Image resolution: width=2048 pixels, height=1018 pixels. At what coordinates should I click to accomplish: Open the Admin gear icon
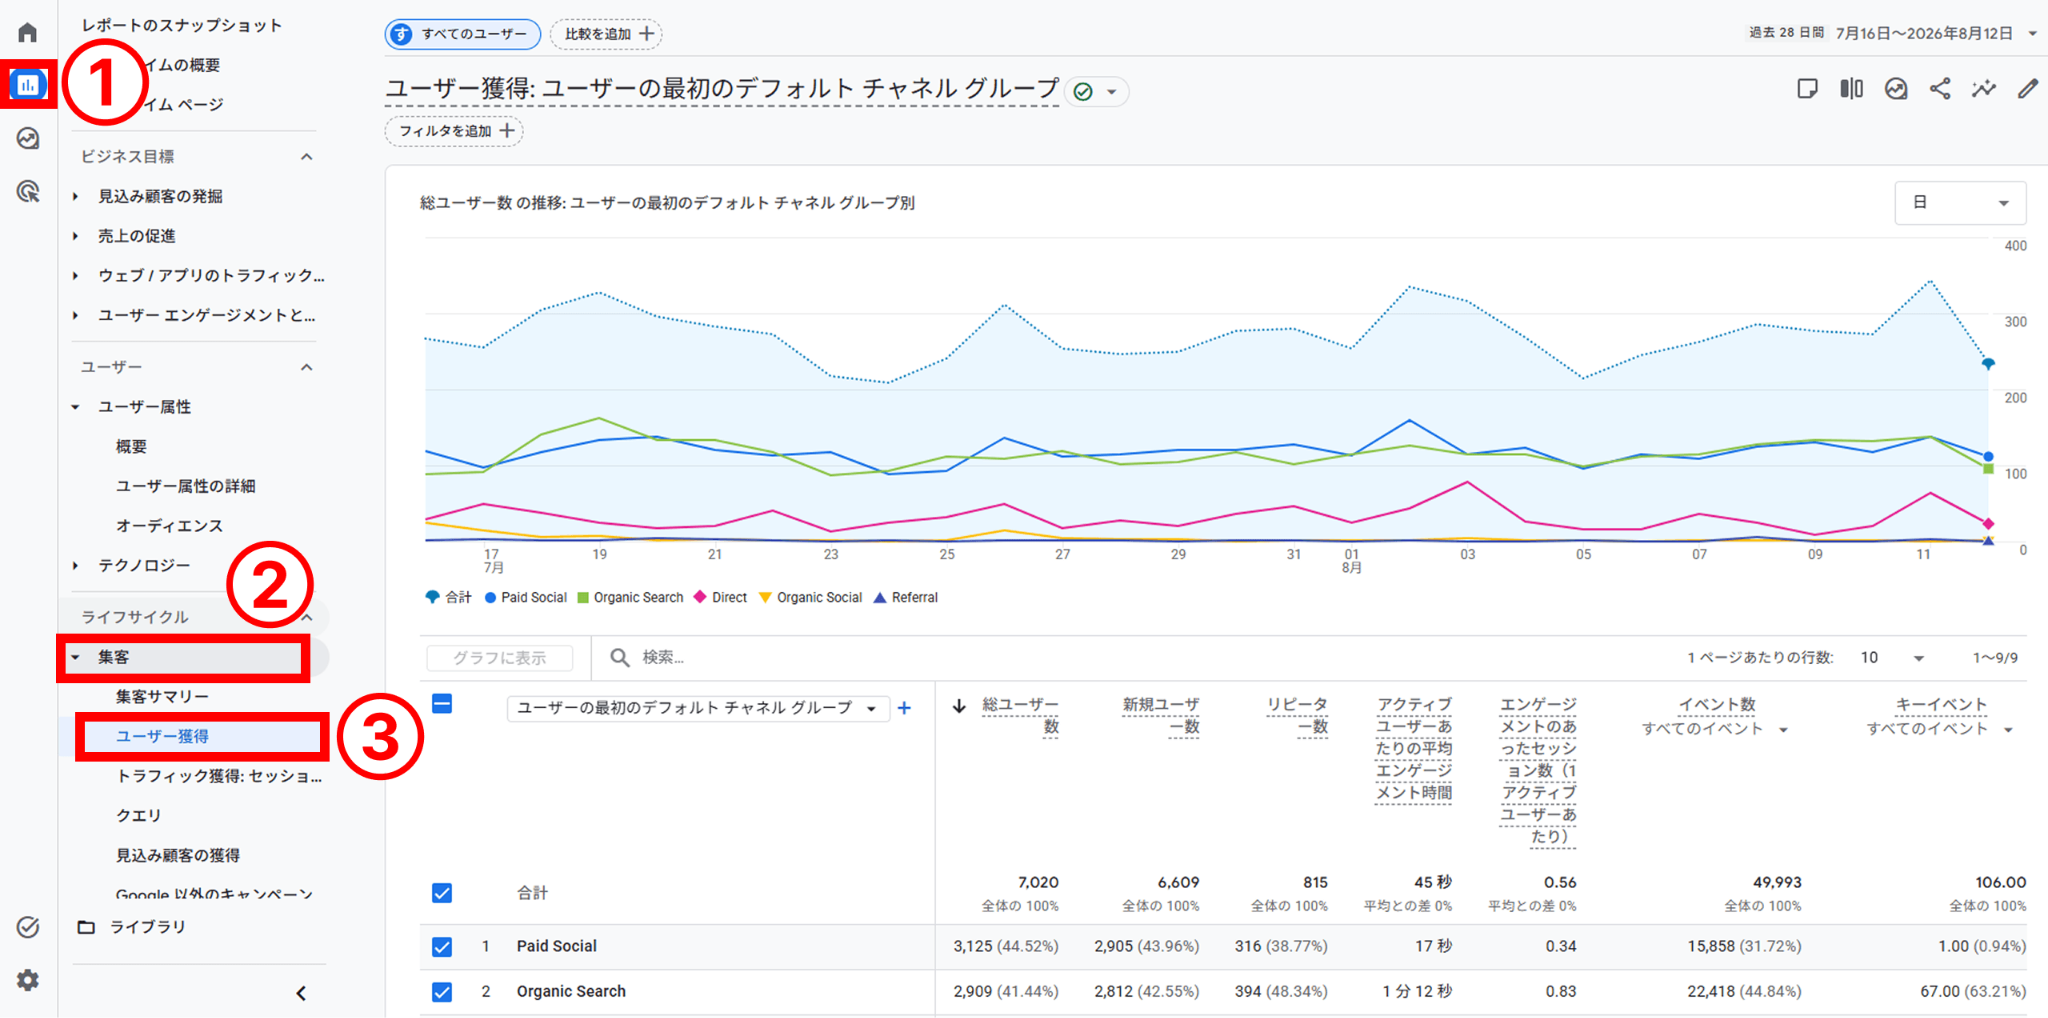click(x=28, y=980)
